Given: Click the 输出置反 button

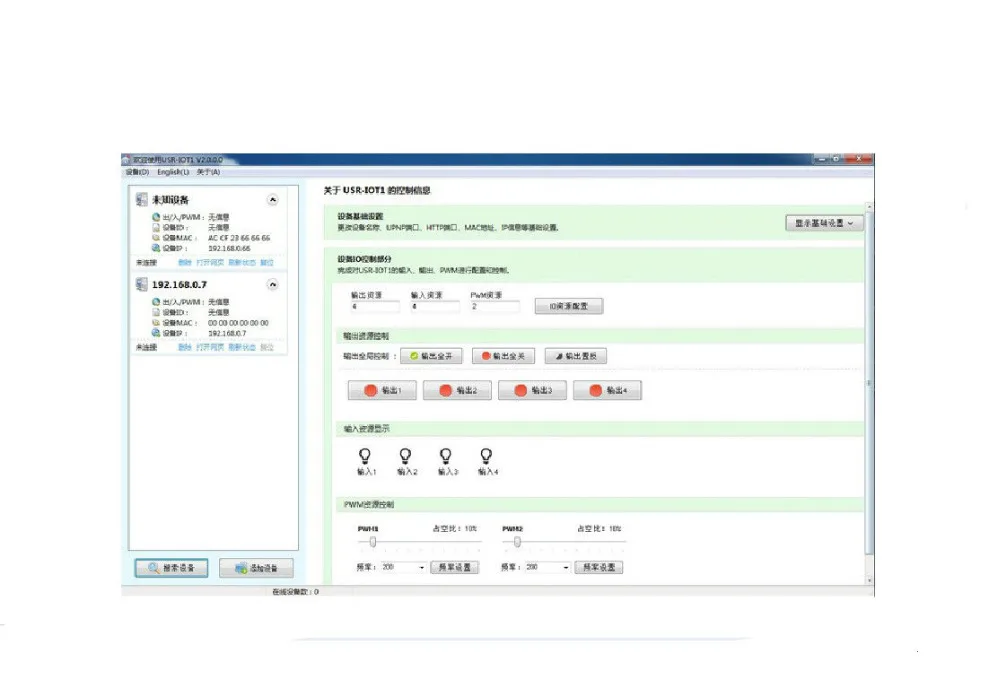Looking at the screenshot, I should [575, 356].
